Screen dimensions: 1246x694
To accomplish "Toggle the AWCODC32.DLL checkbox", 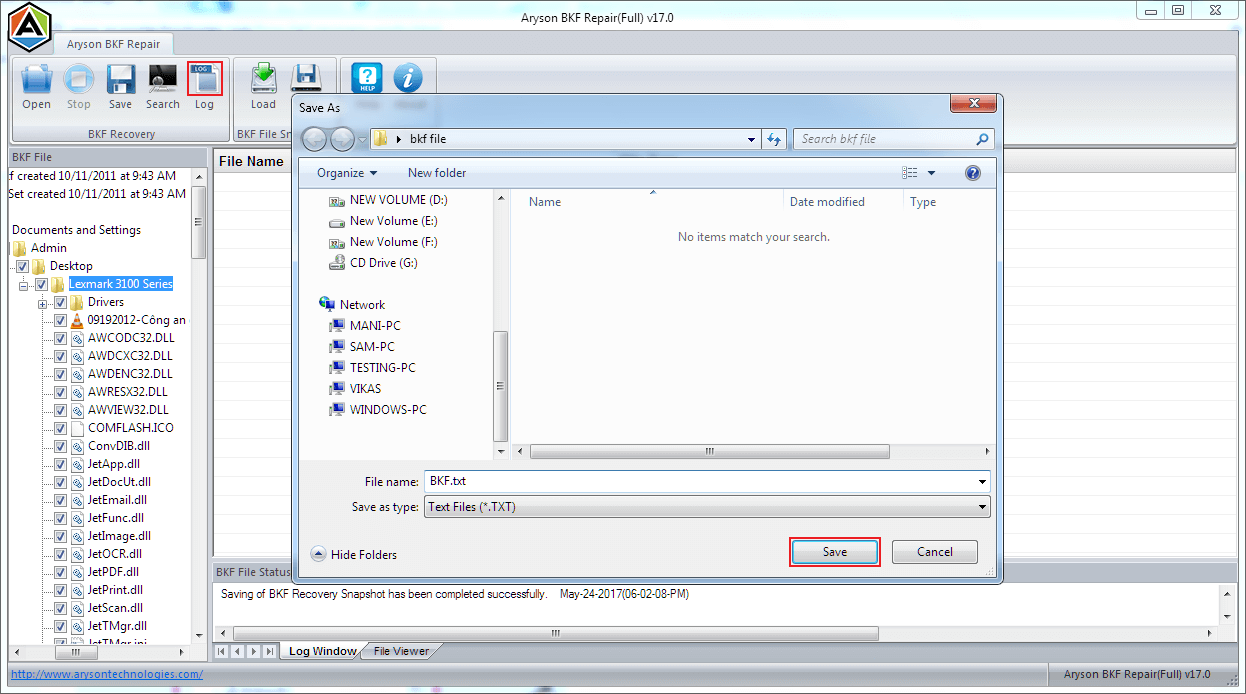I will [61, 338].
